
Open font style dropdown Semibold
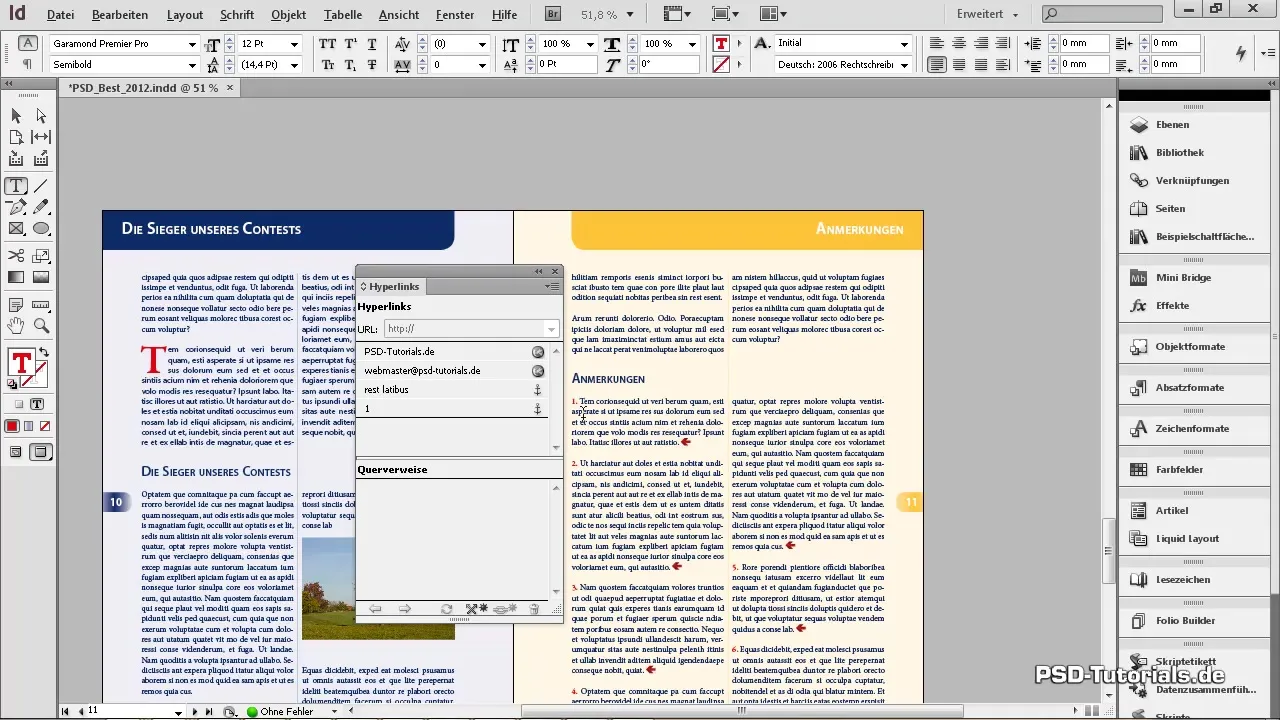coord(193,65)
